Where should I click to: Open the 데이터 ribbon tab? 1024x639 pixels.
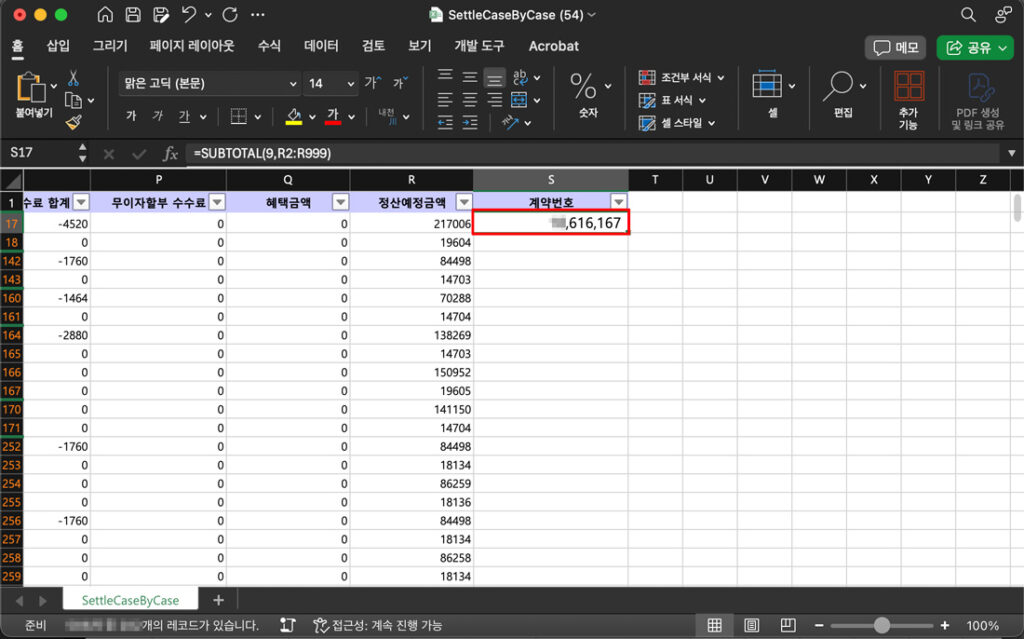[x=321, y=46]
